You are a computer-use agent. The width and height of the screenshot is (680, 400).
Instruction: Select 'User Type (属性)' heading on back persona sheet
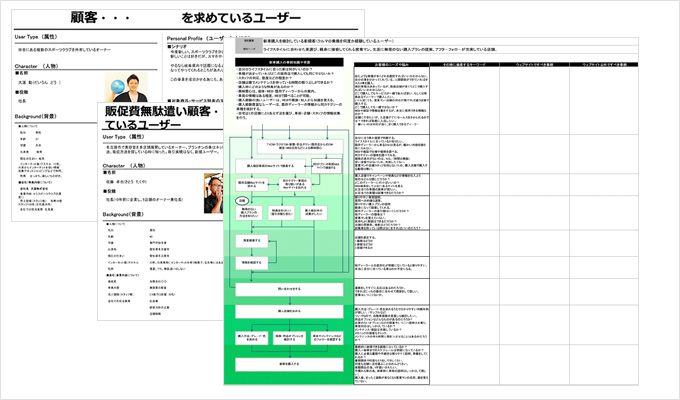(36, 37)
